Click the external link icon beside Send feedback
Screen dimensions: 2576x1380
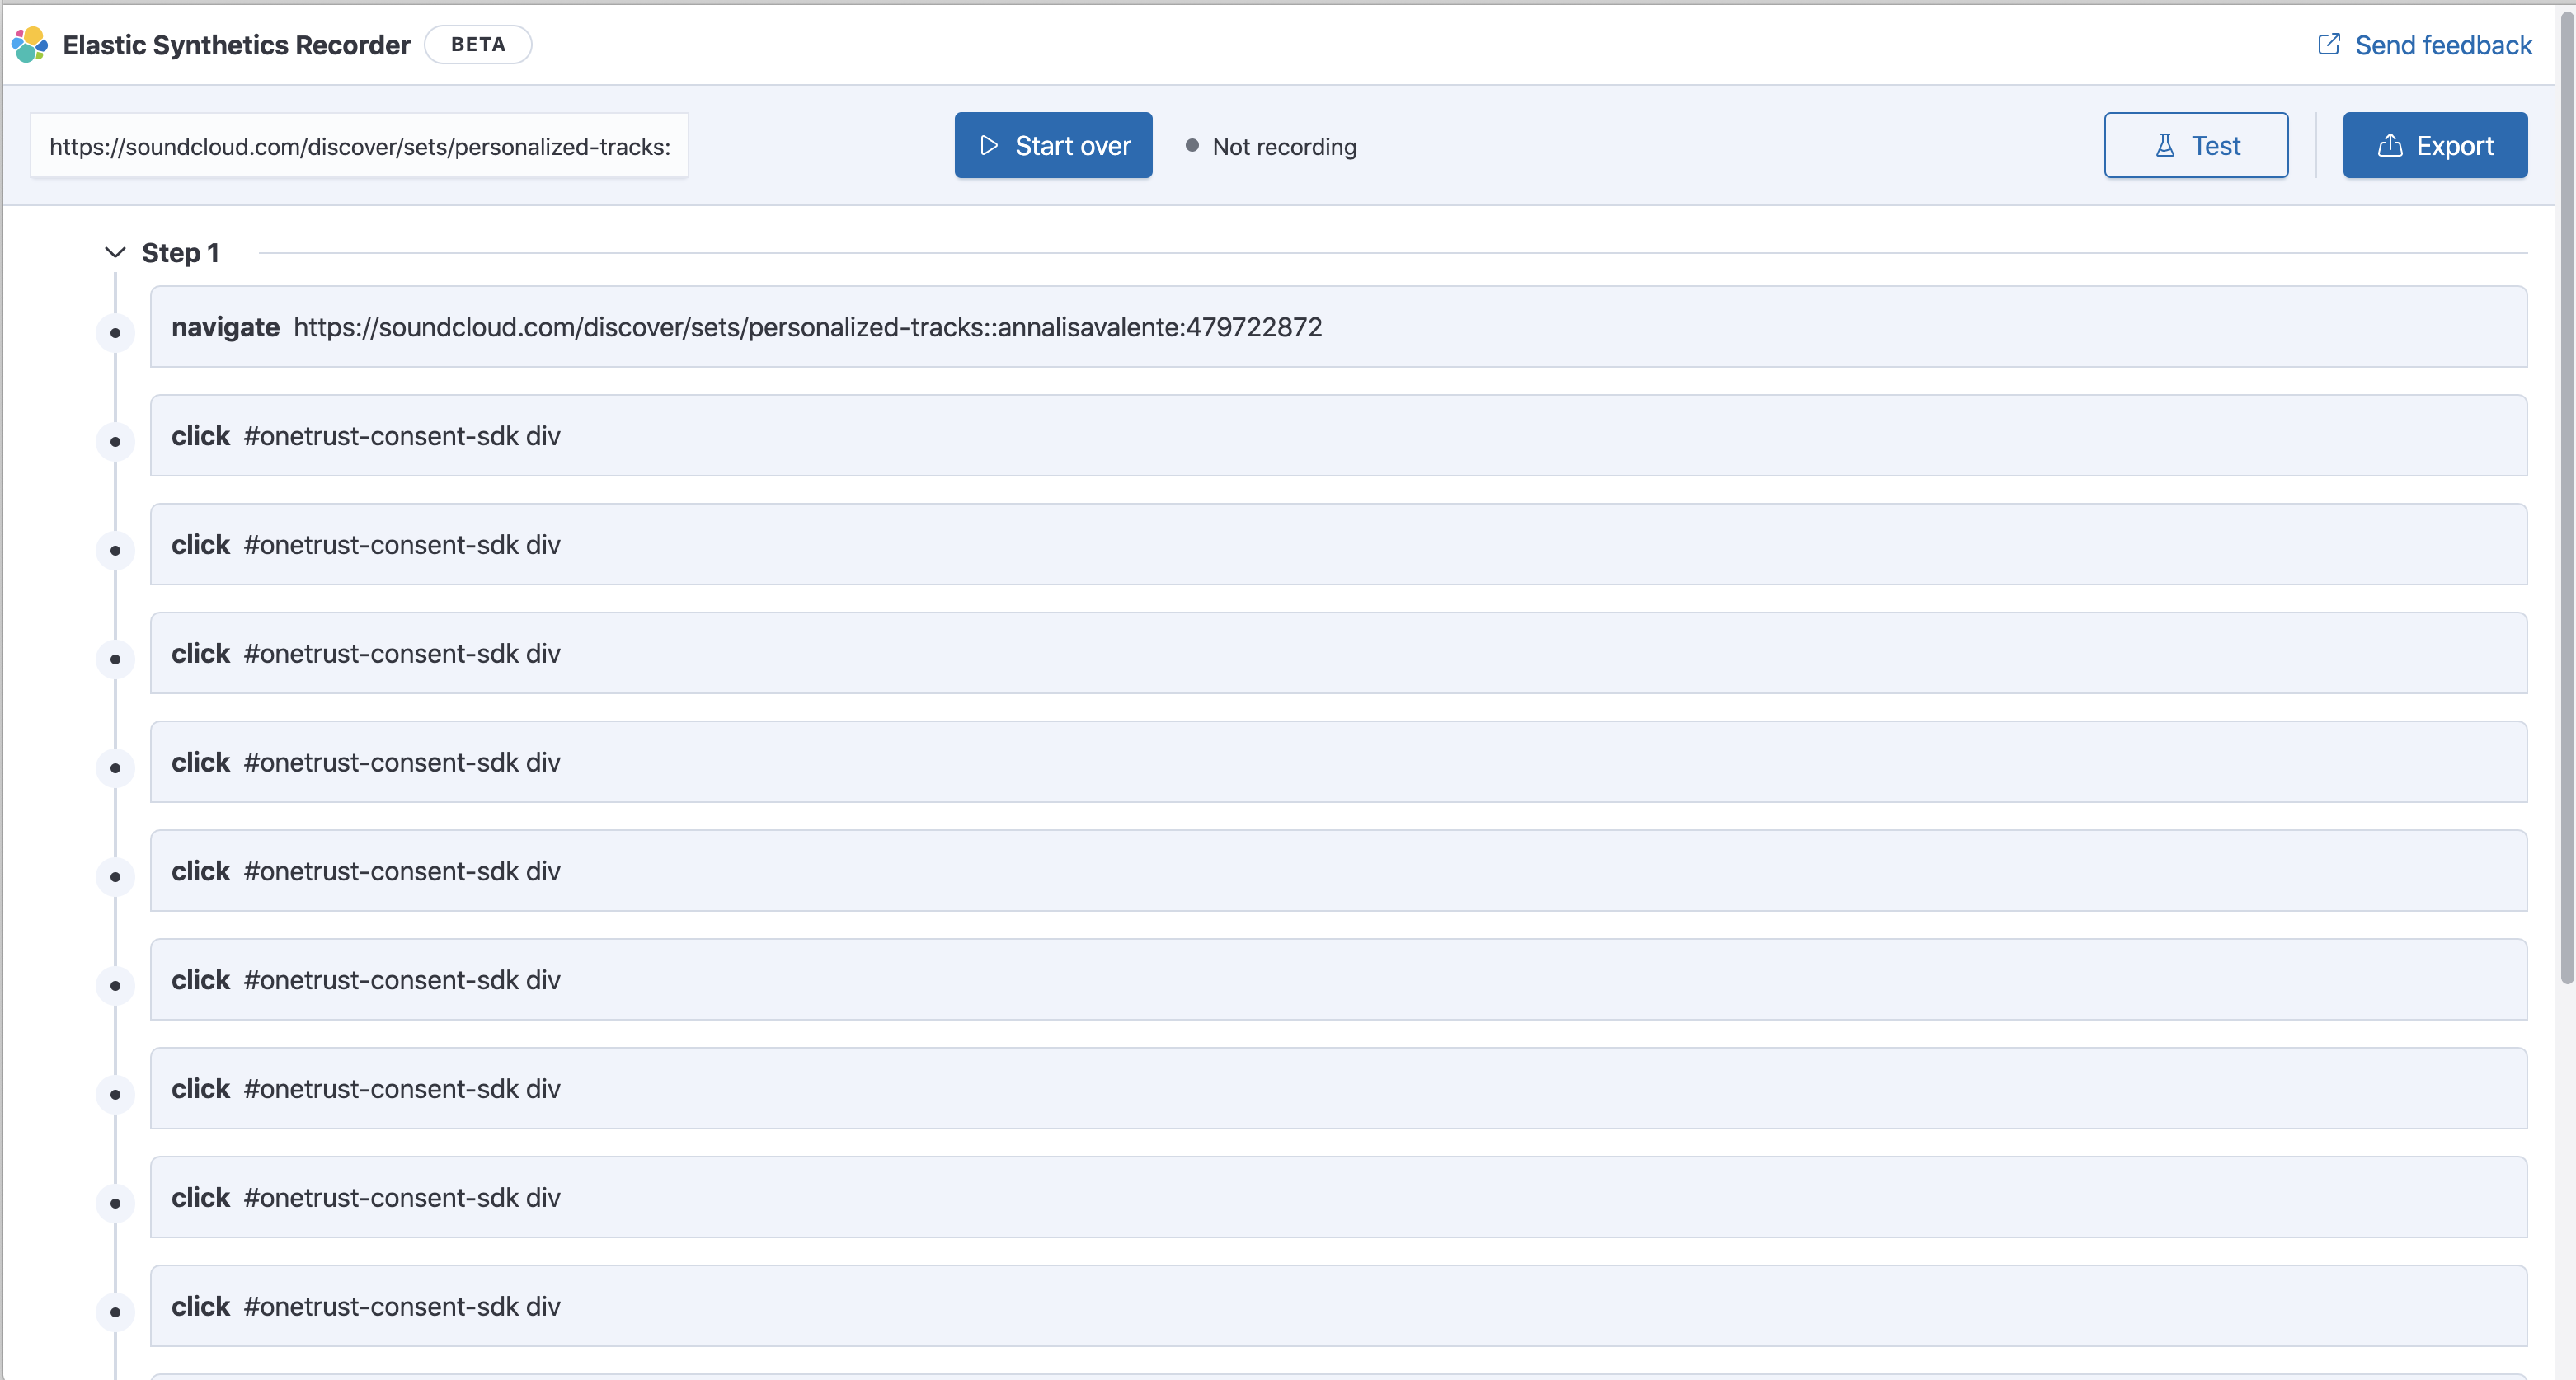2330,44
